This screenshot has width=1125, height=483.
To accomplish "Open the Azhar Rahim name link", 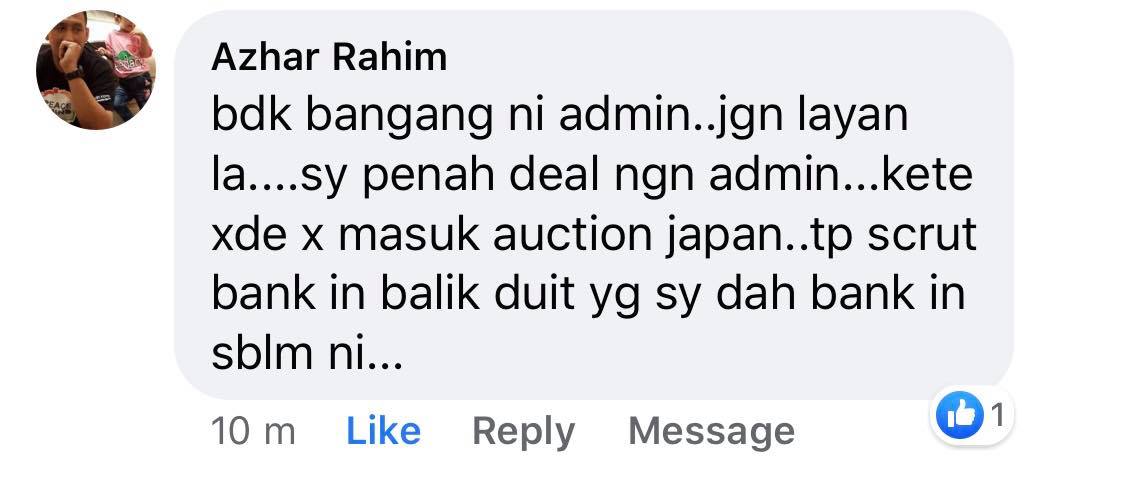I will 329,57.
